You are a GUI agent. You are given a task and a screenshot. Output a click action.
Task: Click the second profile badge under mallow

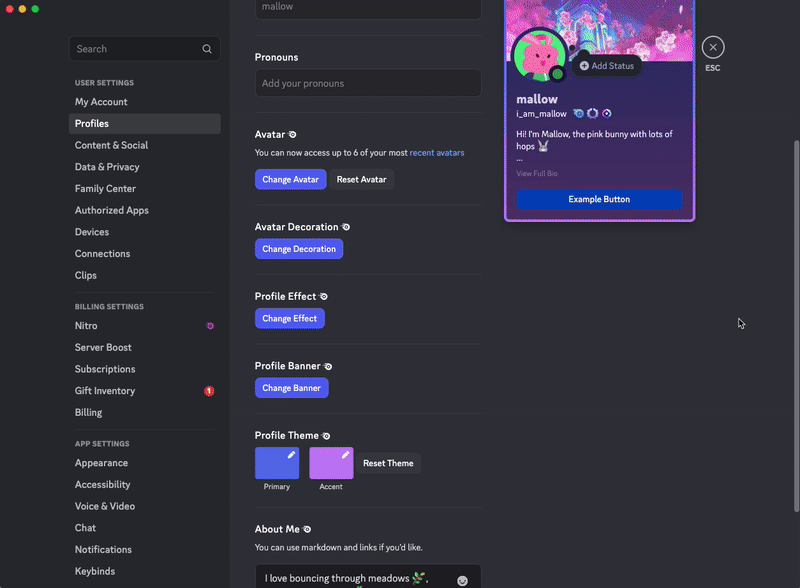click(592, 113)
